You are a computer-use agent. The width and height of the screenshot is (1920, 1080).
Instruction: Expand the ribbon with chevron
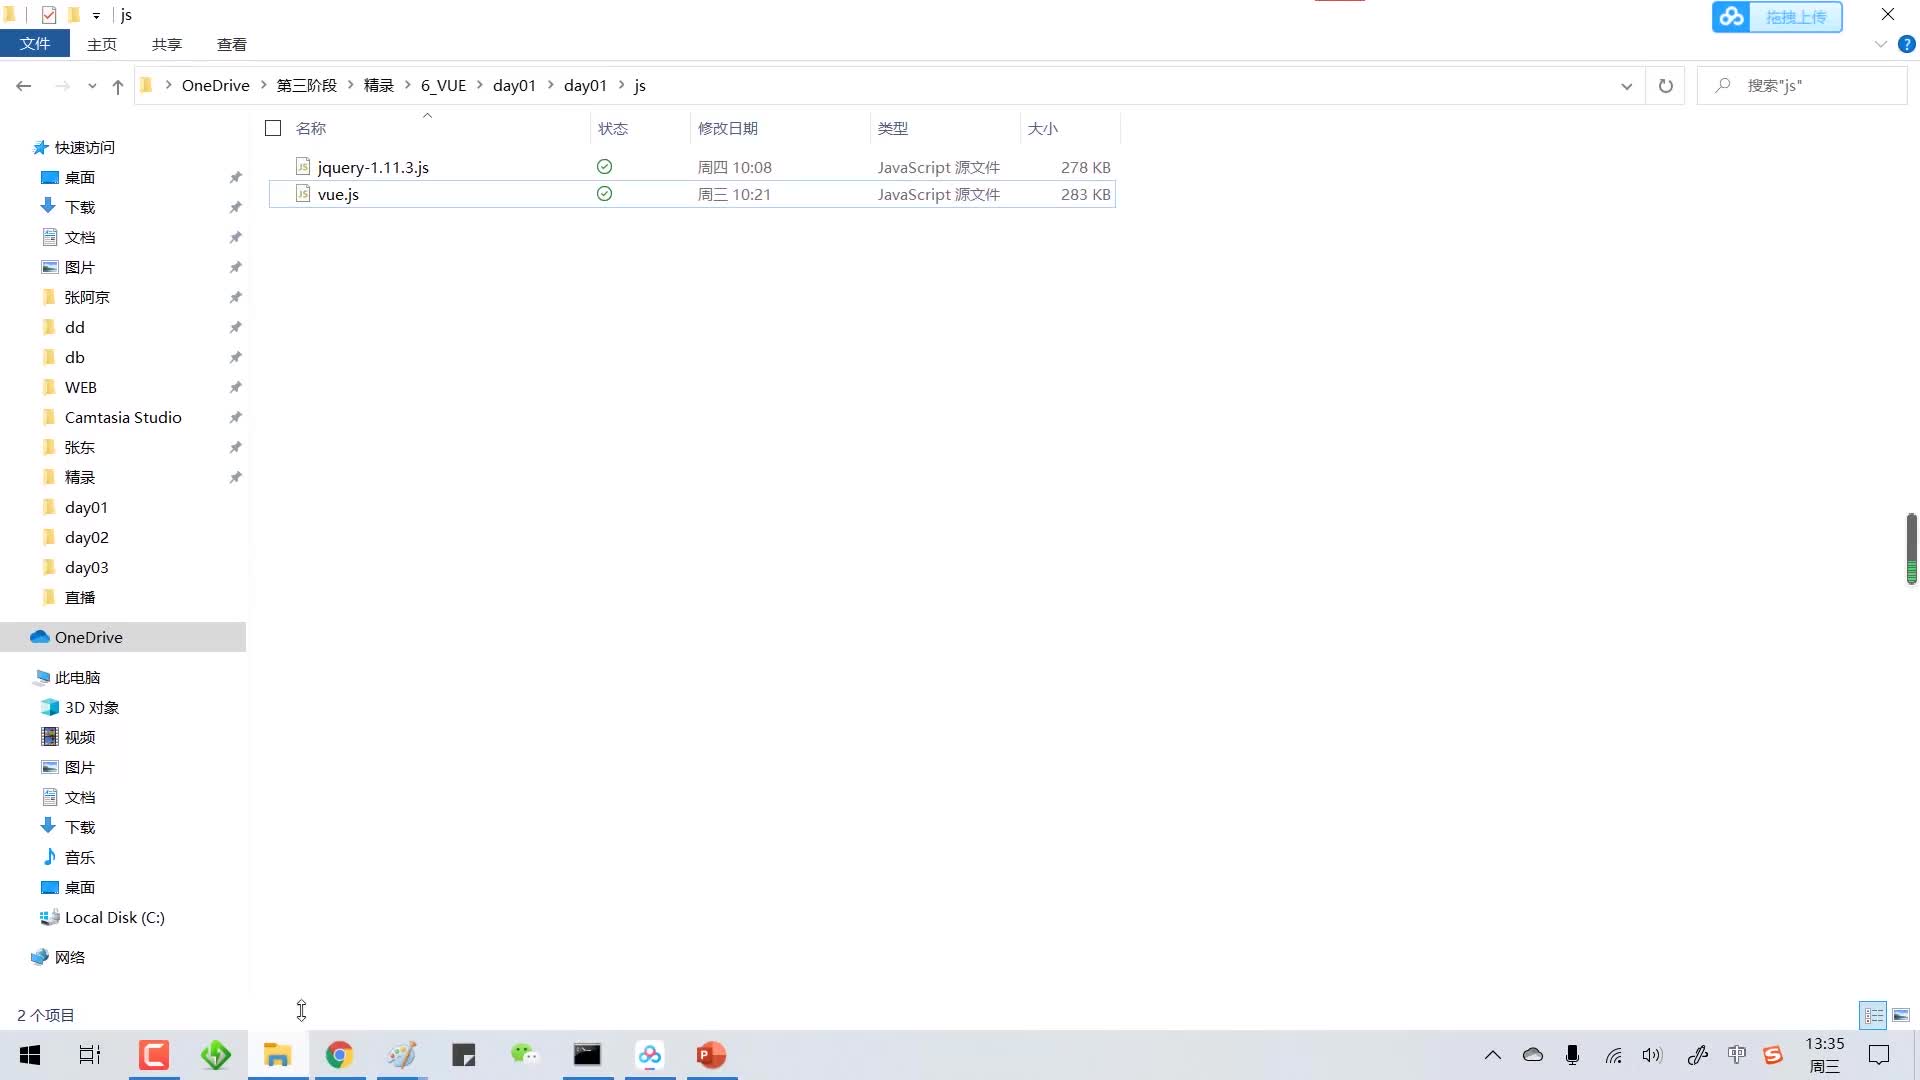[1881, 44]
